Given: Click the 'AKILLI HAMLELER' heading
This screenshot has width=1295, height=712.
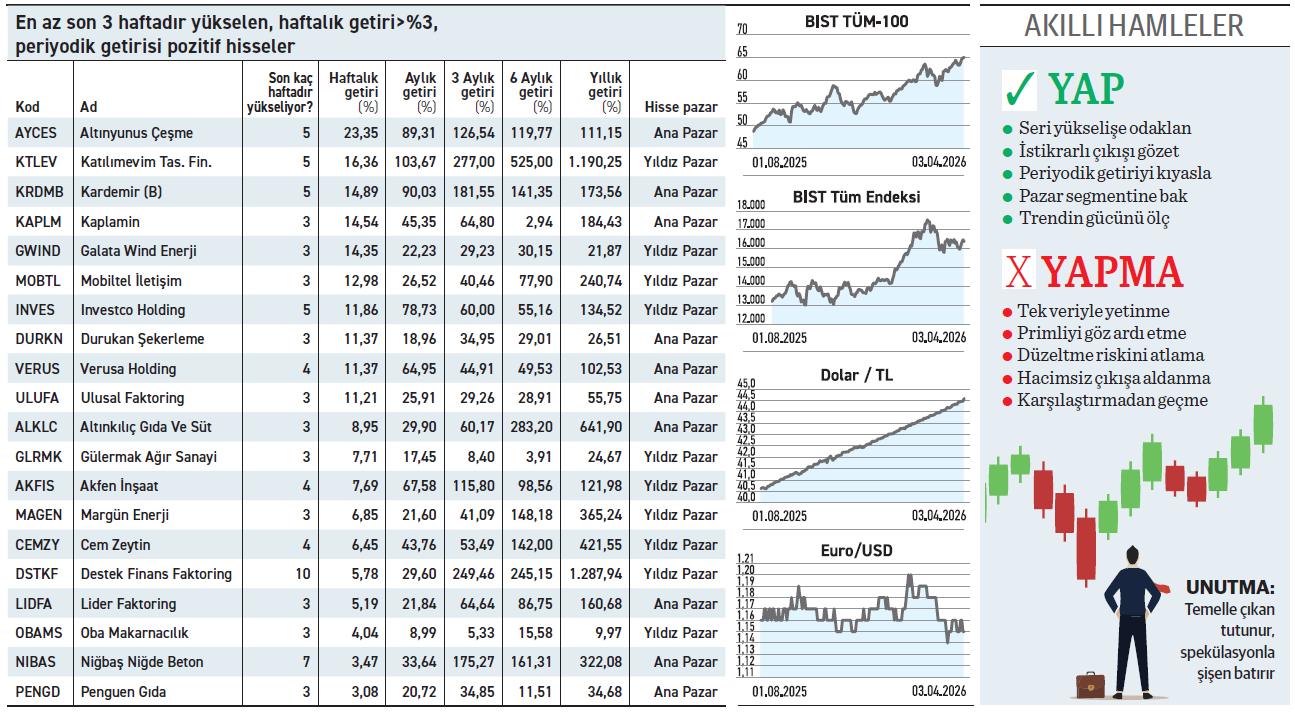Looking at the screenshot, I should pos(1133,26).
